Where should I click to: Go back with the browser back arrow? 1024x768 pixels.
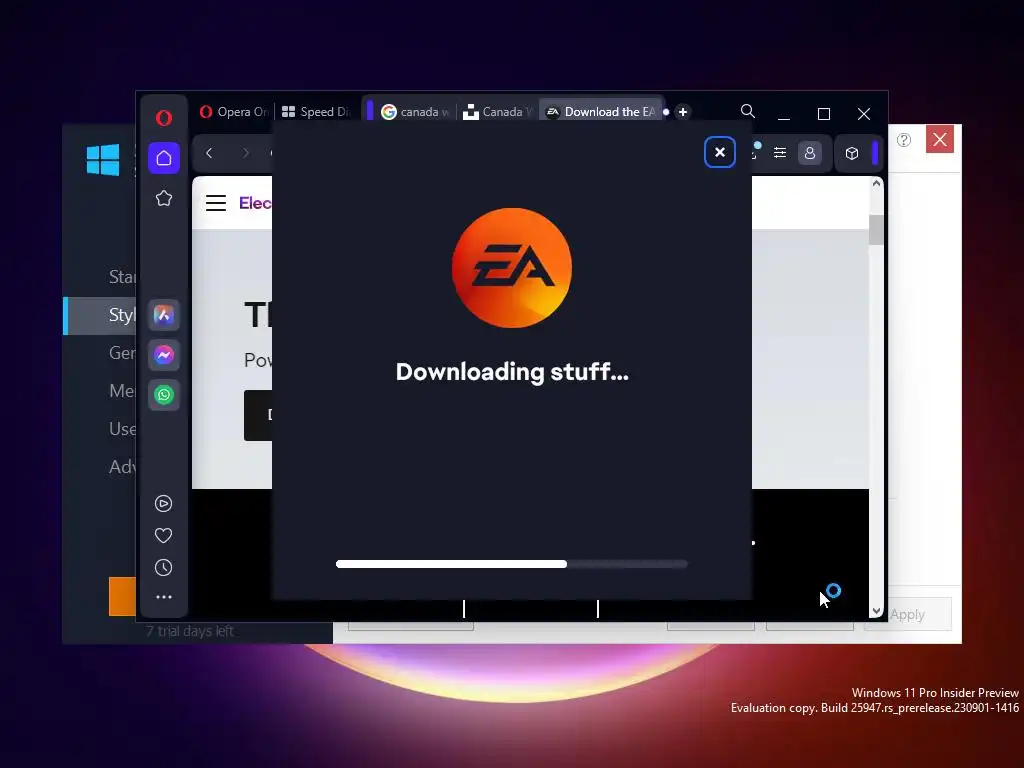click(209, 153)
